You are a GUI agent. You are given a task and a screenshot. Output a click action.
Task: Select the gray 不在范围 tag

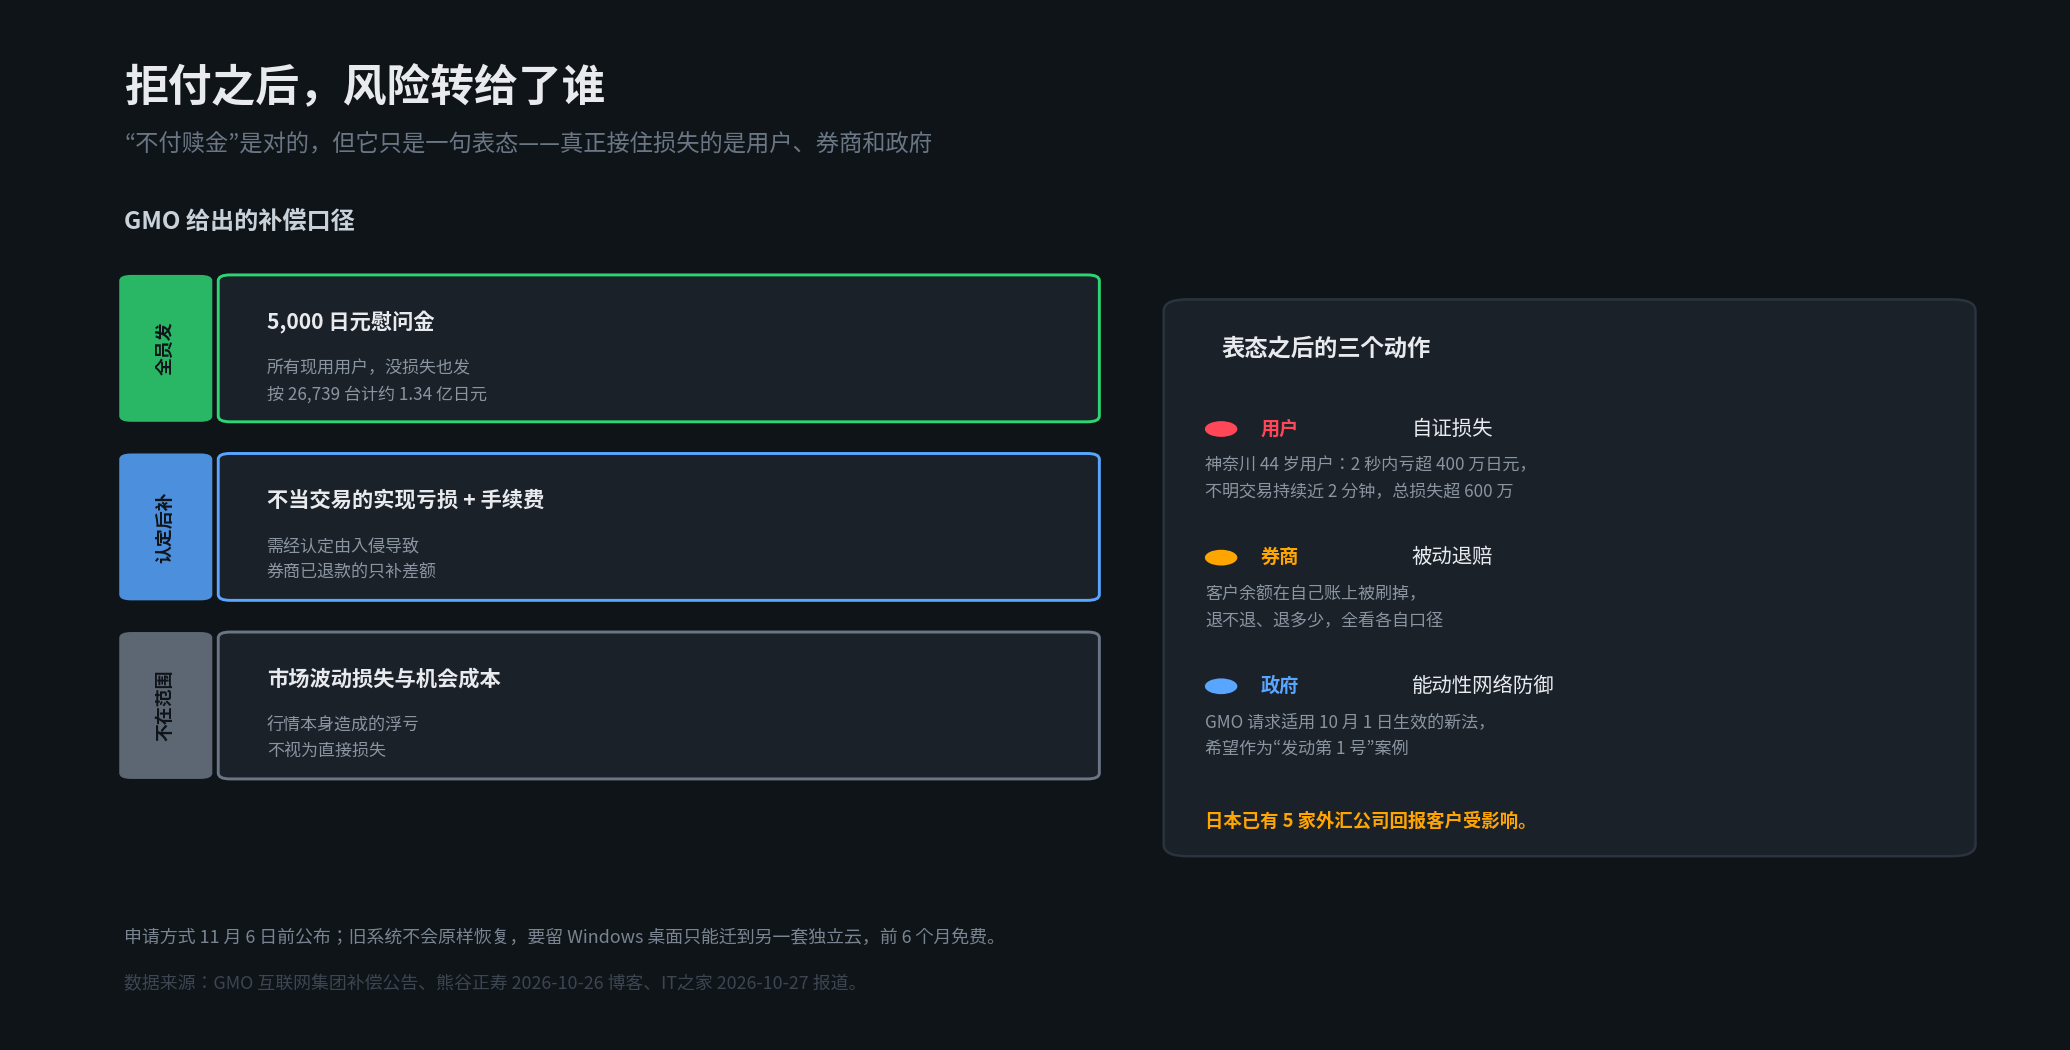(x=165, y=705)
